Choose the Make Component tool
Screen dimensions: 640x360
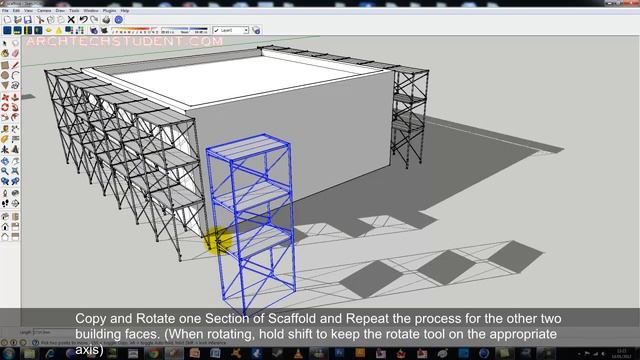(15, 43)
